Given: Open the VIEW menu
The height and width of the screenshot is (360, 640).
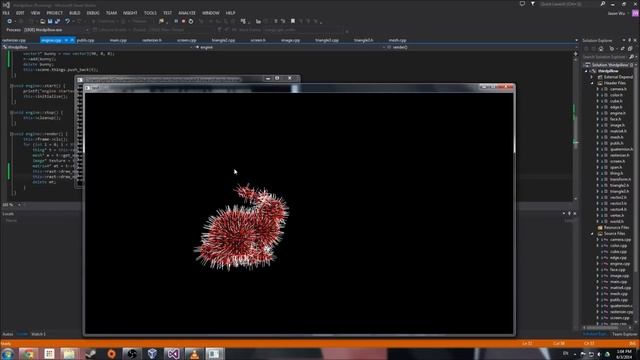Looking at the screenshot, I should point(36,13).
